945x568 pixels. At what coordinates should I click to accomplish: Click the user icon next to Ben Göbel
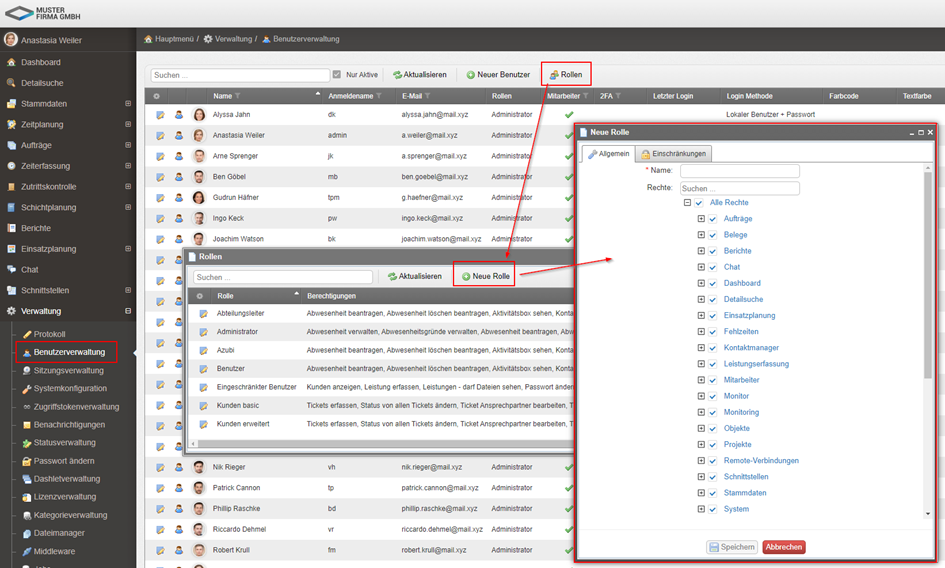[x=179, y=177]
